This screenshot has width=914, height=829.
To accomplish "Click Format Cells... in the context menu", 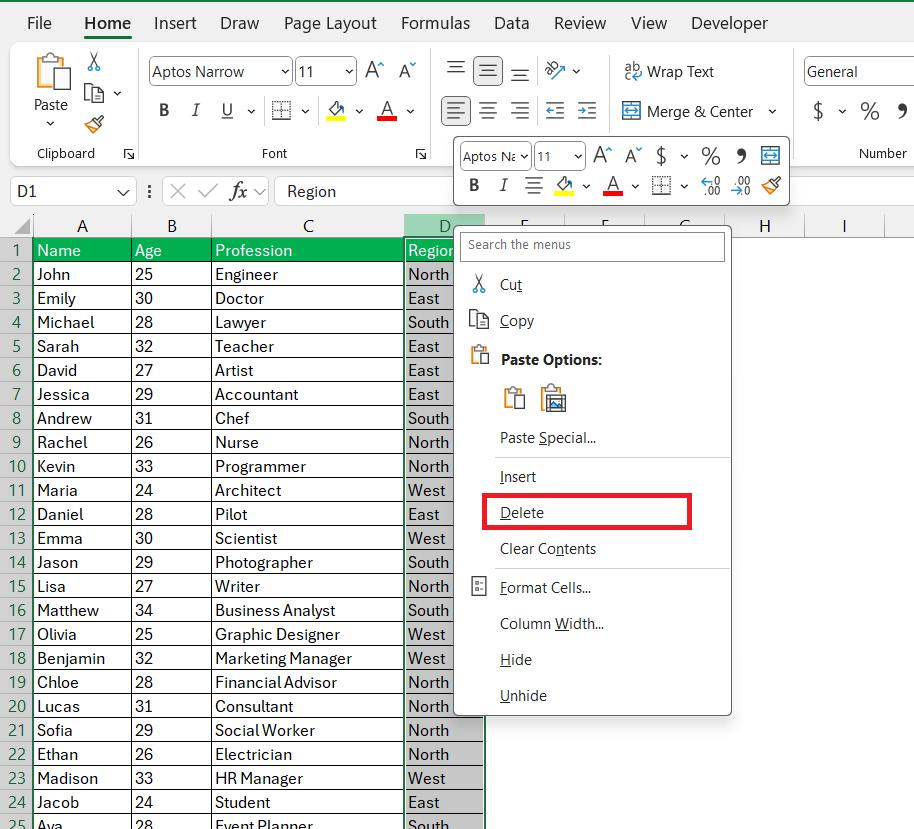I will tap(545, 588).
